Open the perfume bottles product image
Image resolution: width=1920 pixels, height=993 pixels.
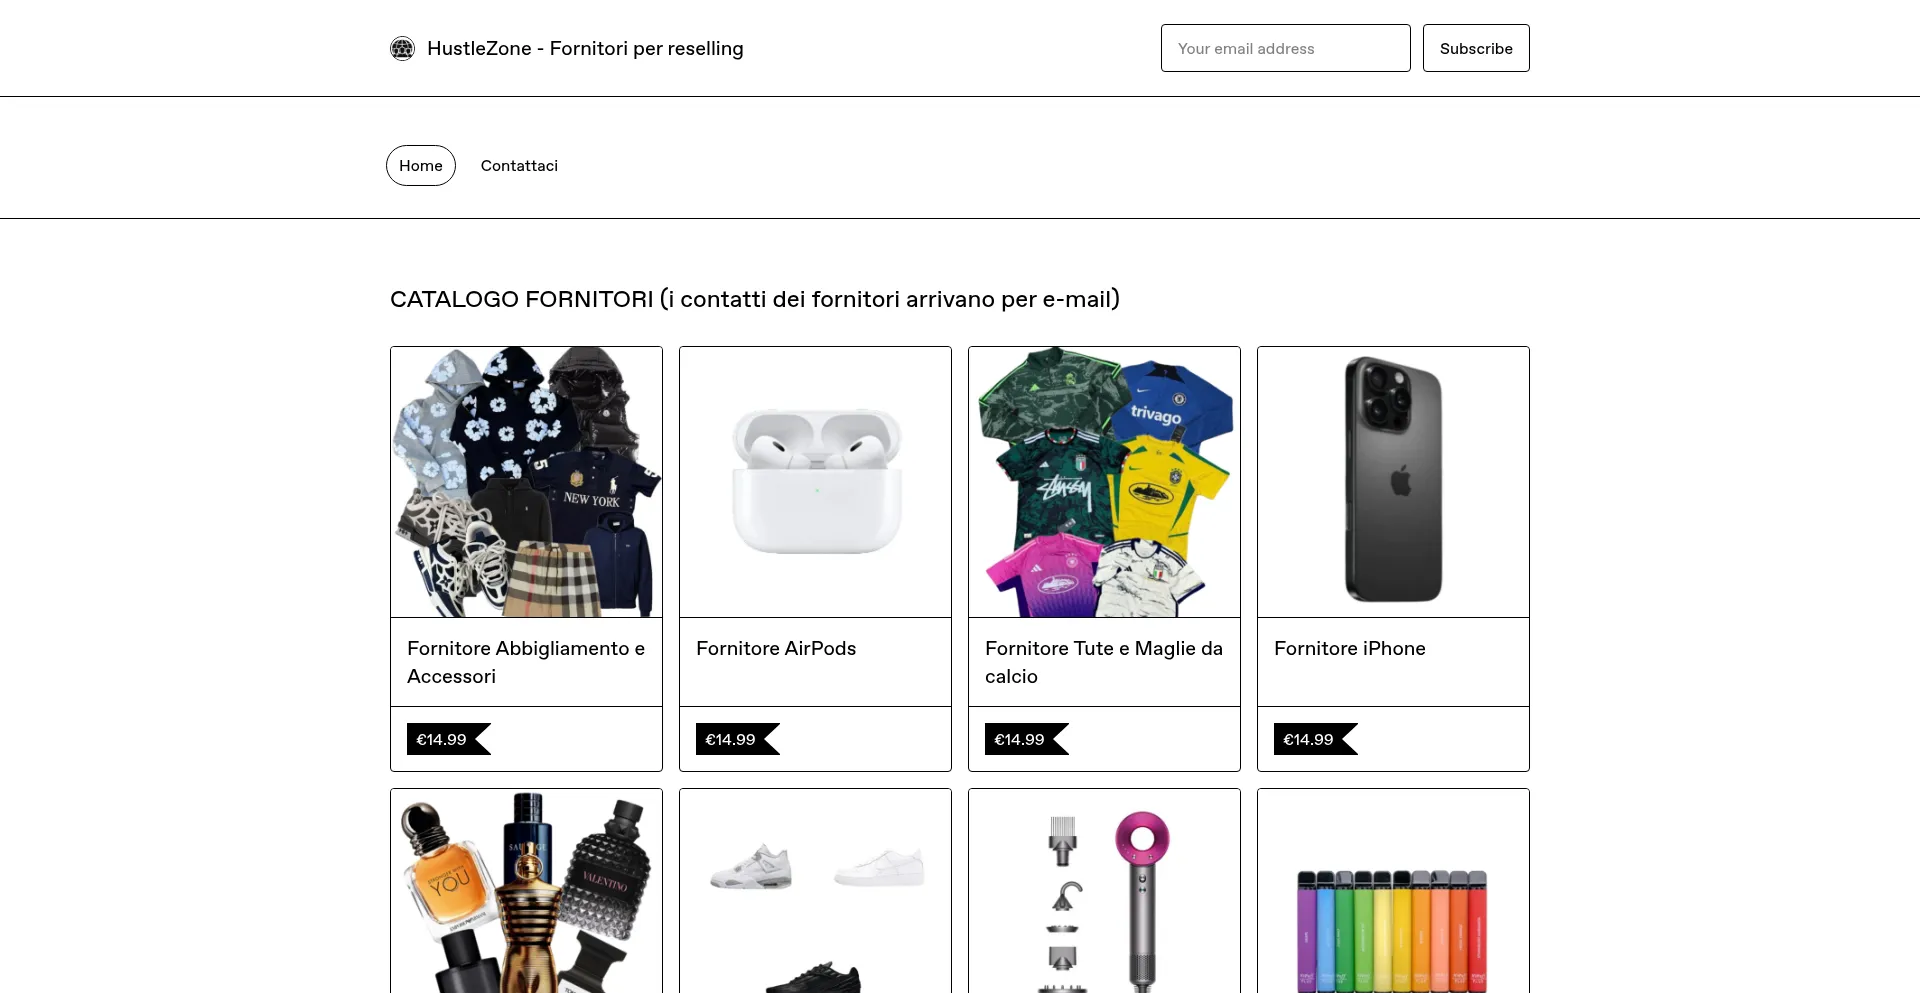point(526,892)
